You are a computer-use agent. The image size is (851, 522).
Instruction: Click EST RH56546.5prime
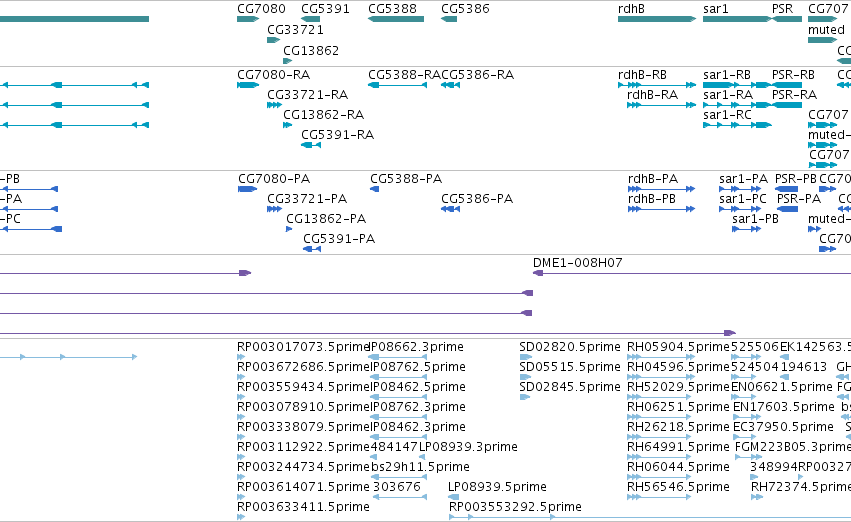pos(678,487)
